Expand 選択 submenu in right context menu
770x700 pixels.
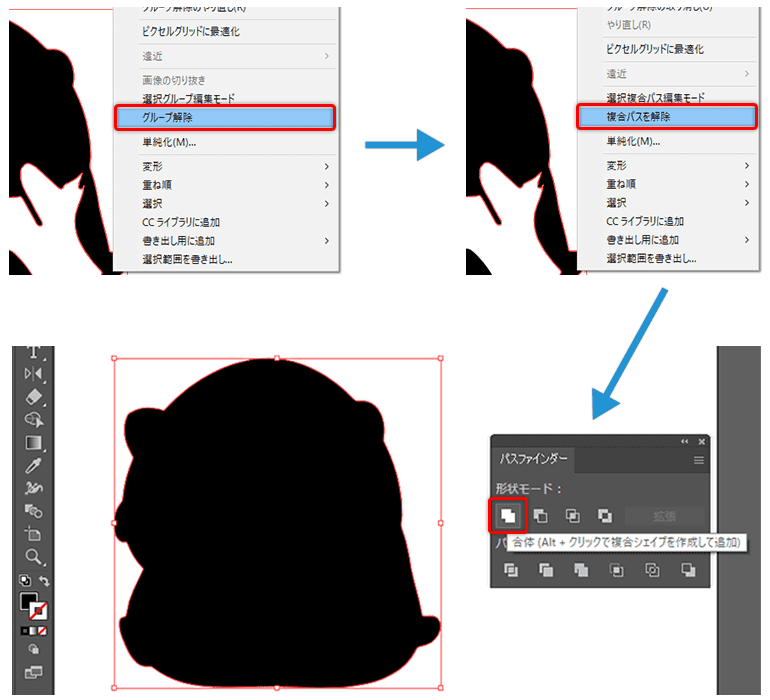point(668,203)
